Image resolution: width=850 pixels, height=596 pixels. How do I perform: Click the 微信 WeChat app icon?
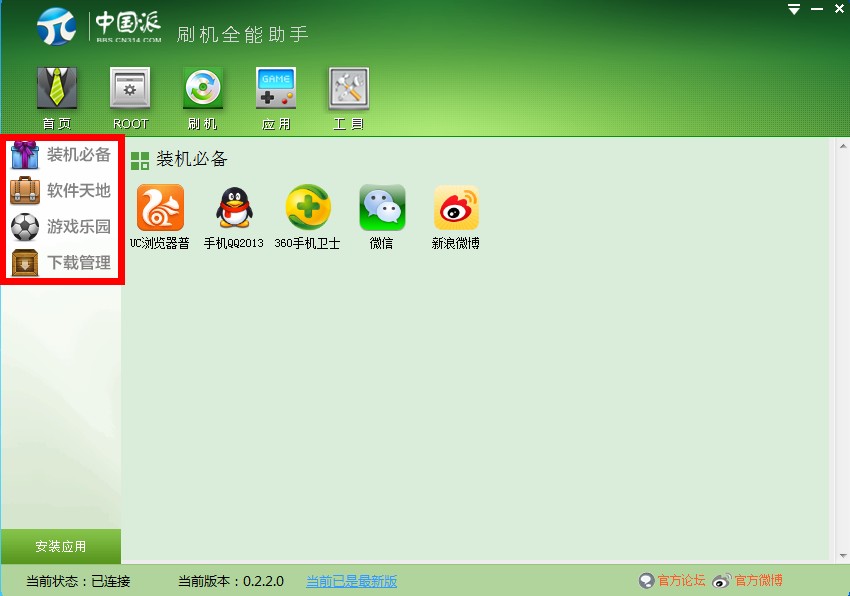pyautogui.click(x=382, y=208)
